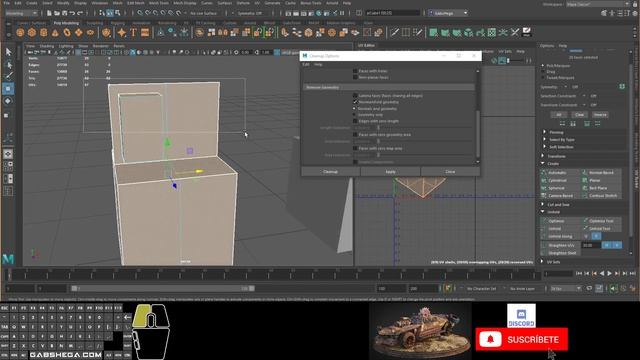This screenshot has width=640, height=360.
Task: Select the Tweak/Marquee radio option
Action: (x=543, y=78)
